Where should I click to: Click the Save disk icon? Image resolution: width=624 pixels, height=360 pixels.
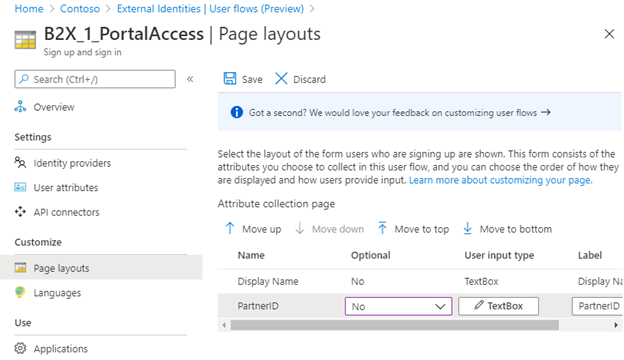click(230, 78)
